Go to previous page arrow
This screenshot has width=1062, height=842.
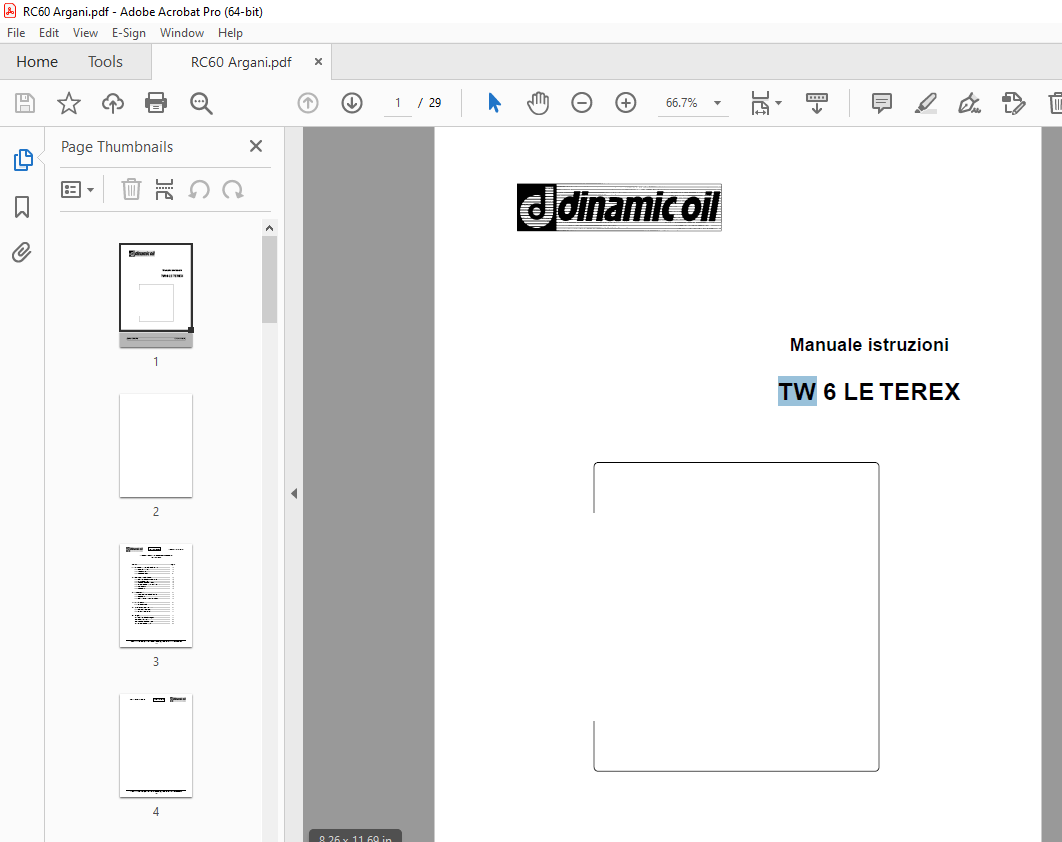307,103
